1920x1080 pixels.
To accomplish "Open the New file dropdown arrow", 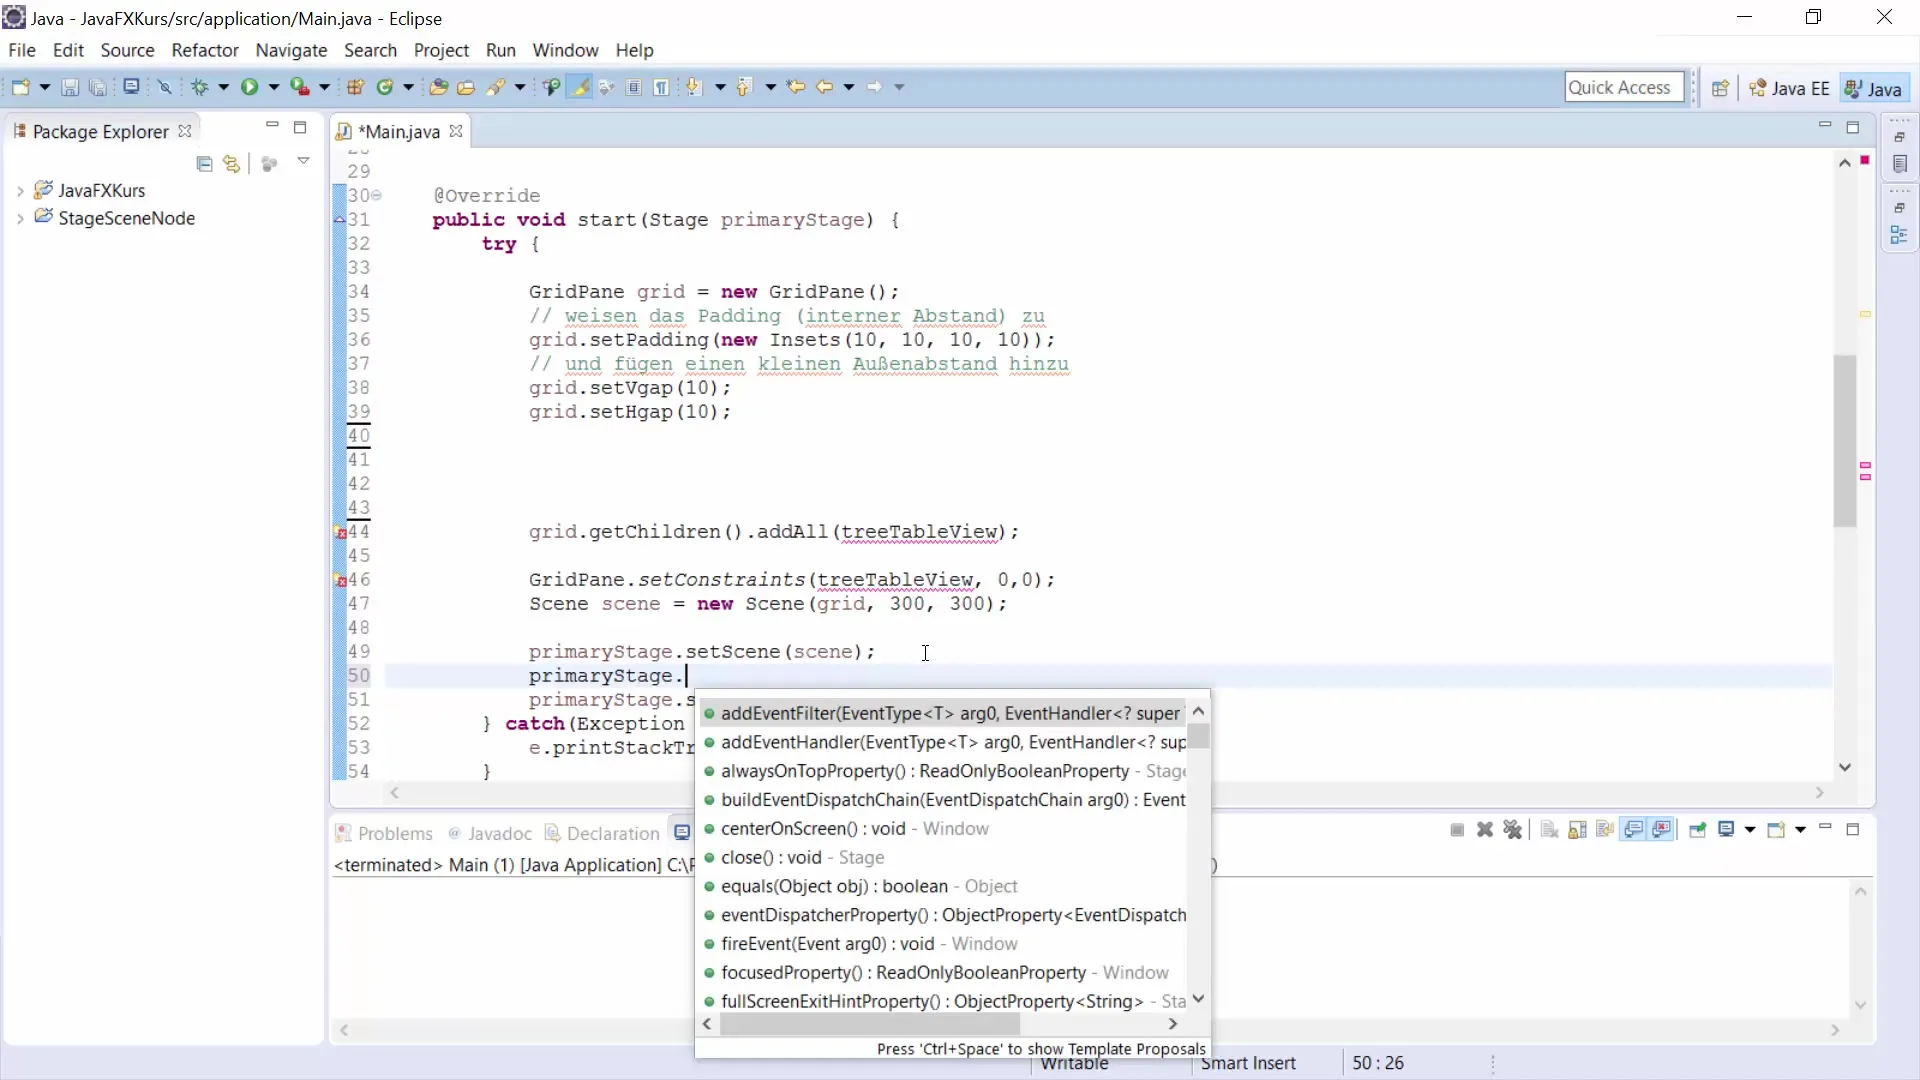I will tap(44, 87).
